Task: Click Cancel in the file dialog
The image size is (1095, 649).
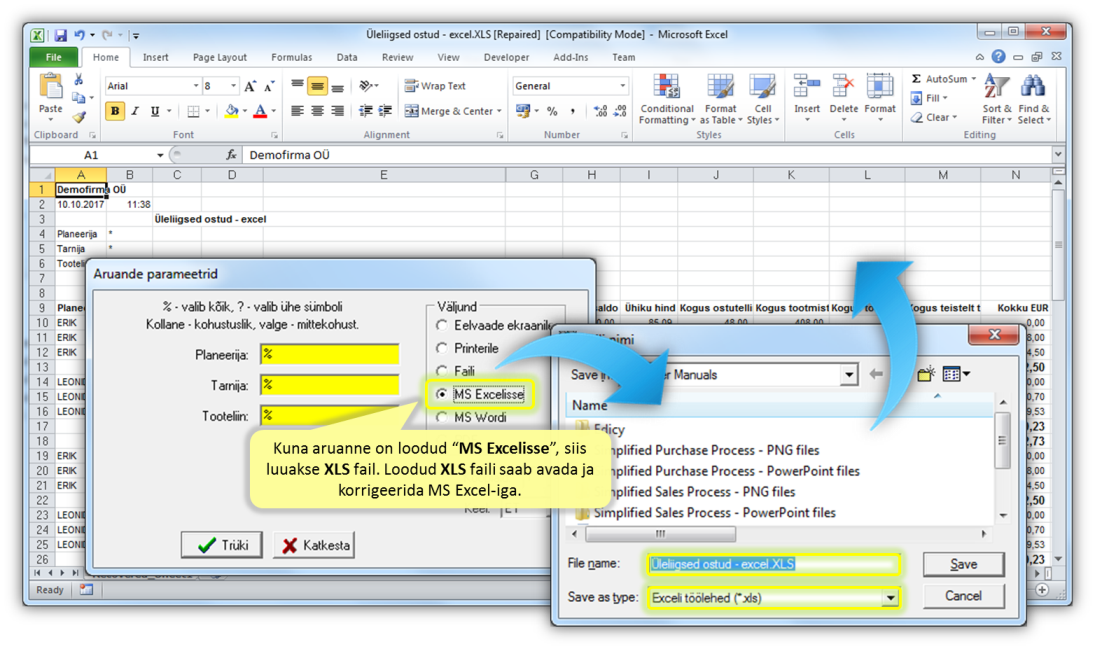Action: 963,596
